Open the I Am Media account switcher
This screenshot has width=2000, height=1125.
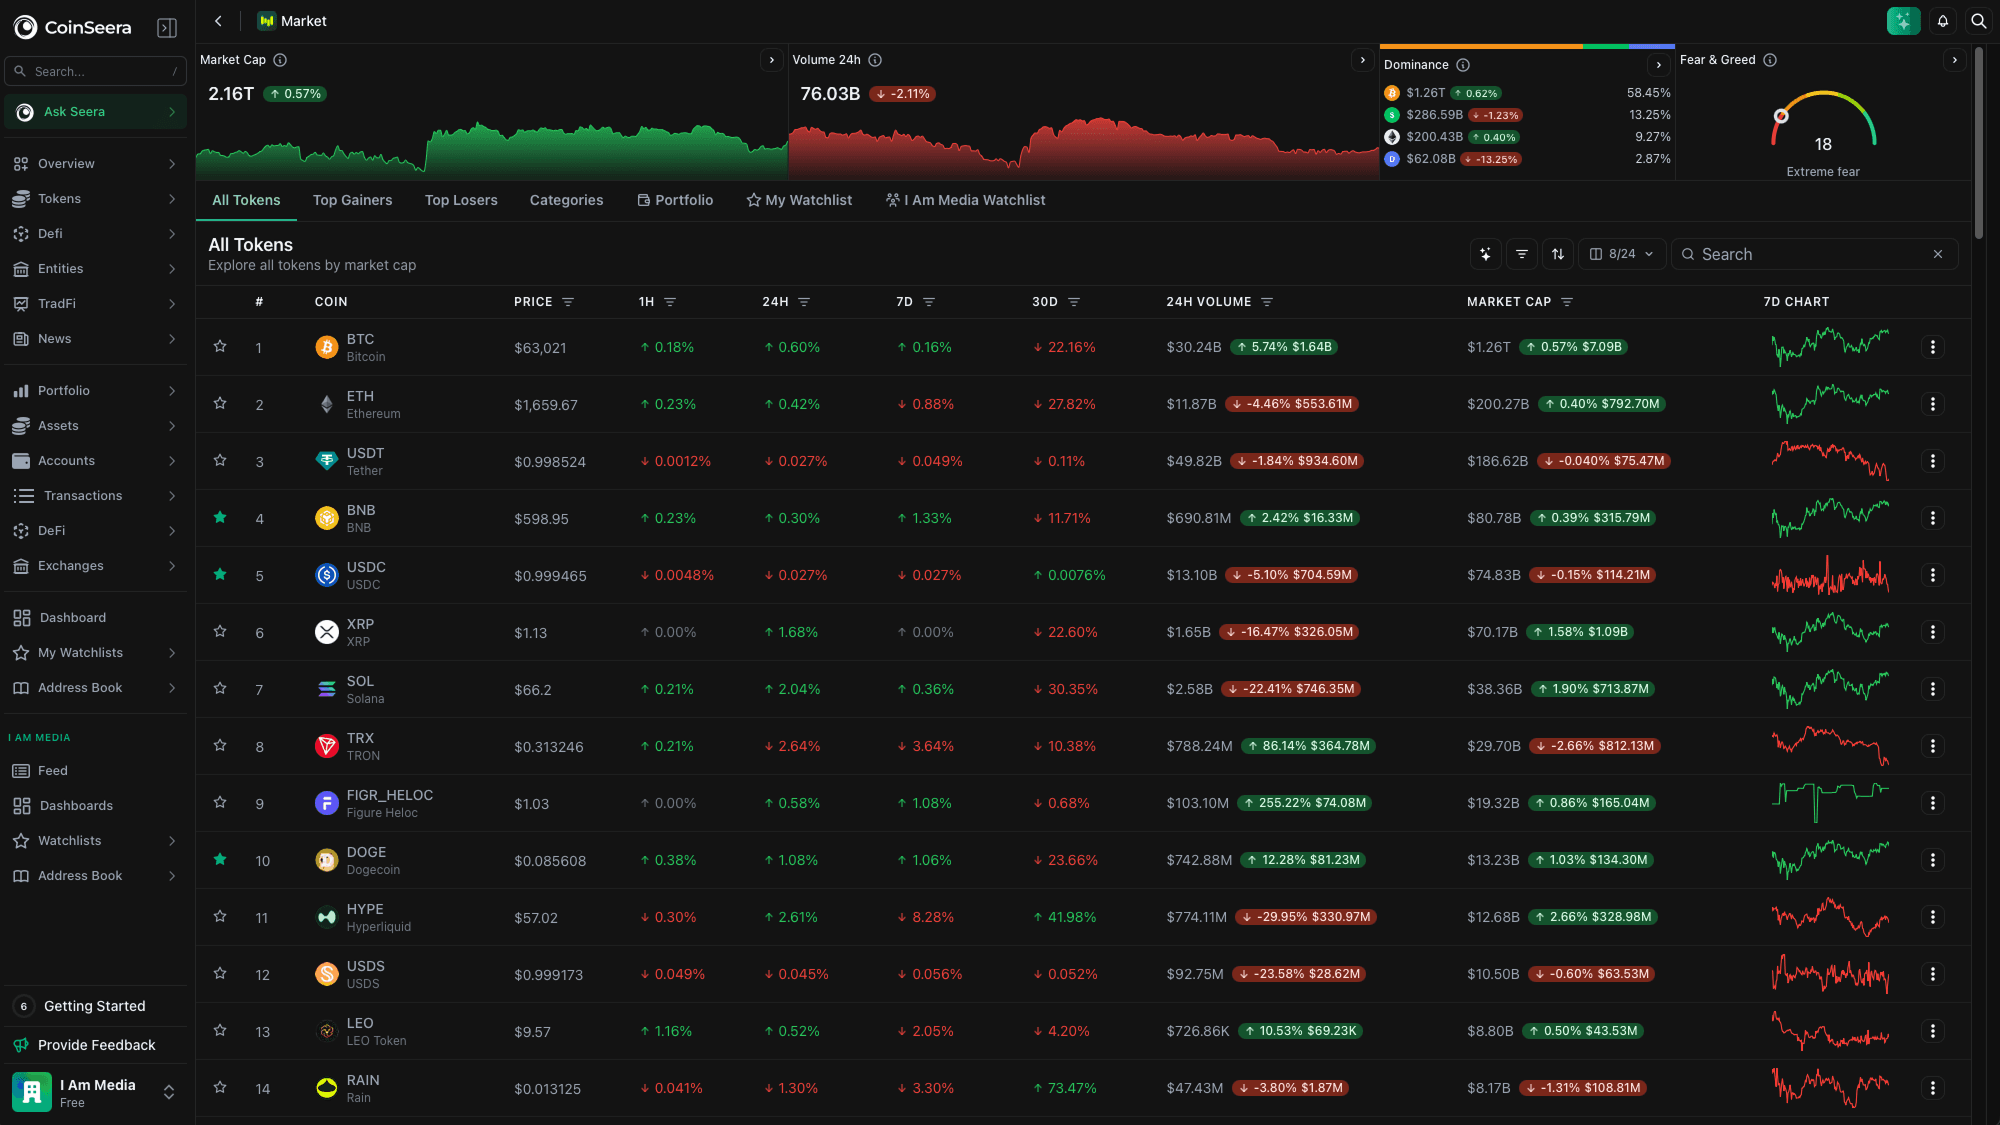pos(95,1092)
